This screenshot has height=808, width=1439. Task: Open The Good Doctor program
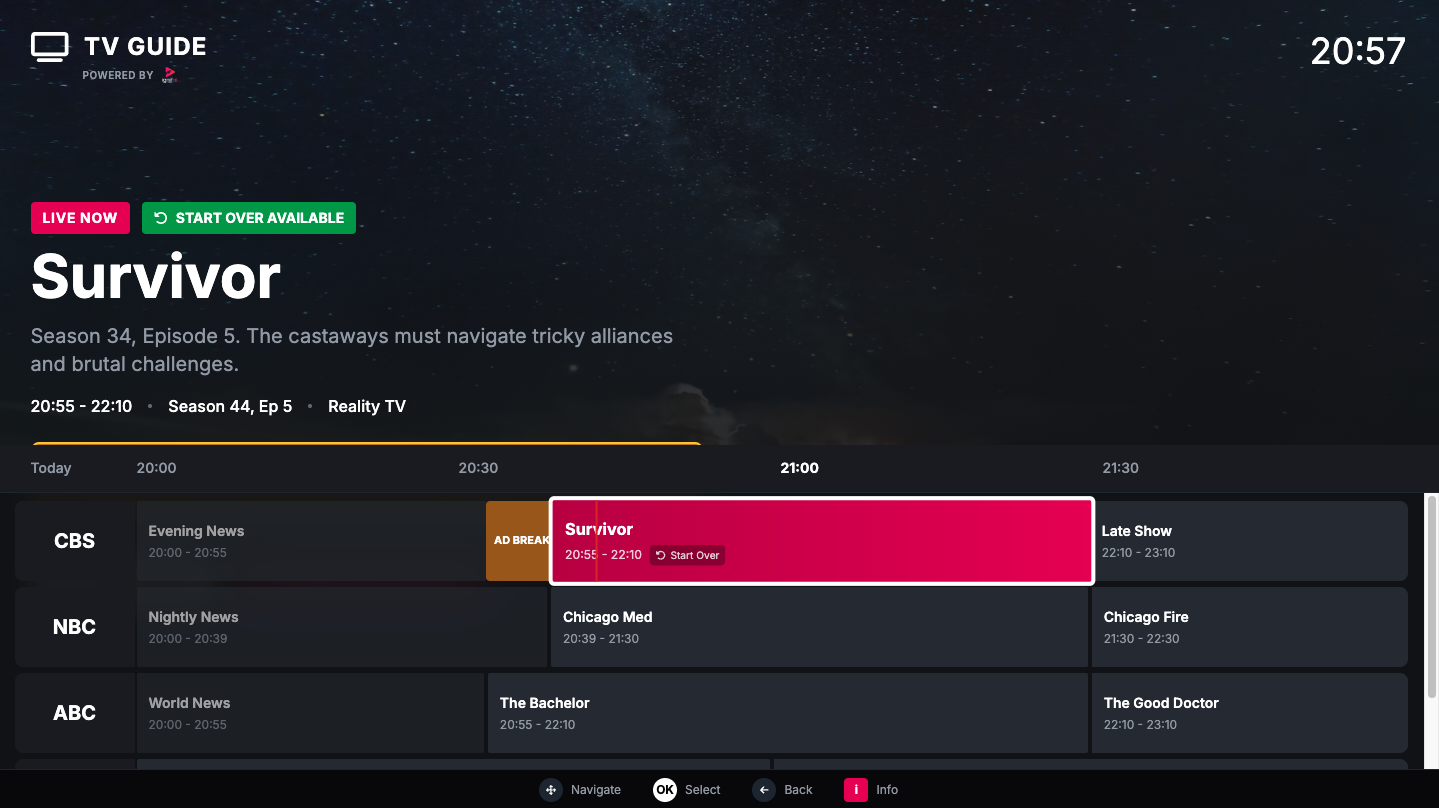(x=1250, y=713)
